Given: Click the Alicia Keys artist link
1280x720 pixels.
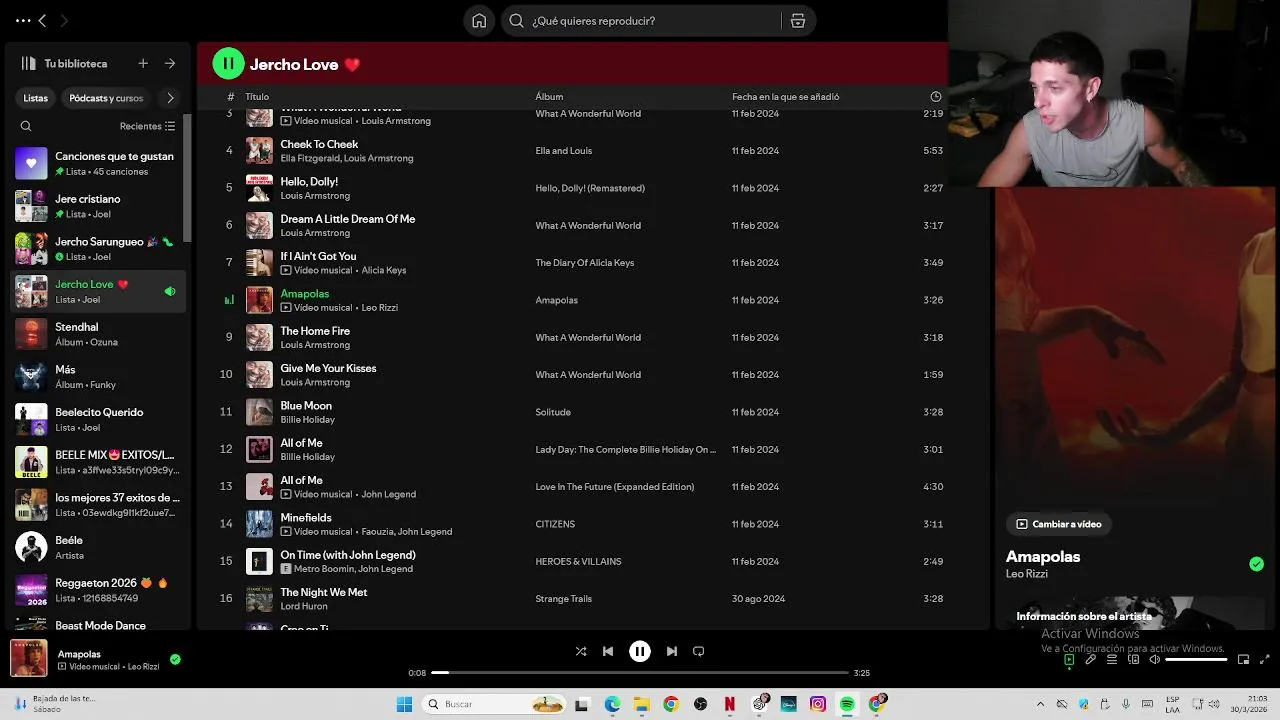Looking at the screenshot, I should 384,270.
